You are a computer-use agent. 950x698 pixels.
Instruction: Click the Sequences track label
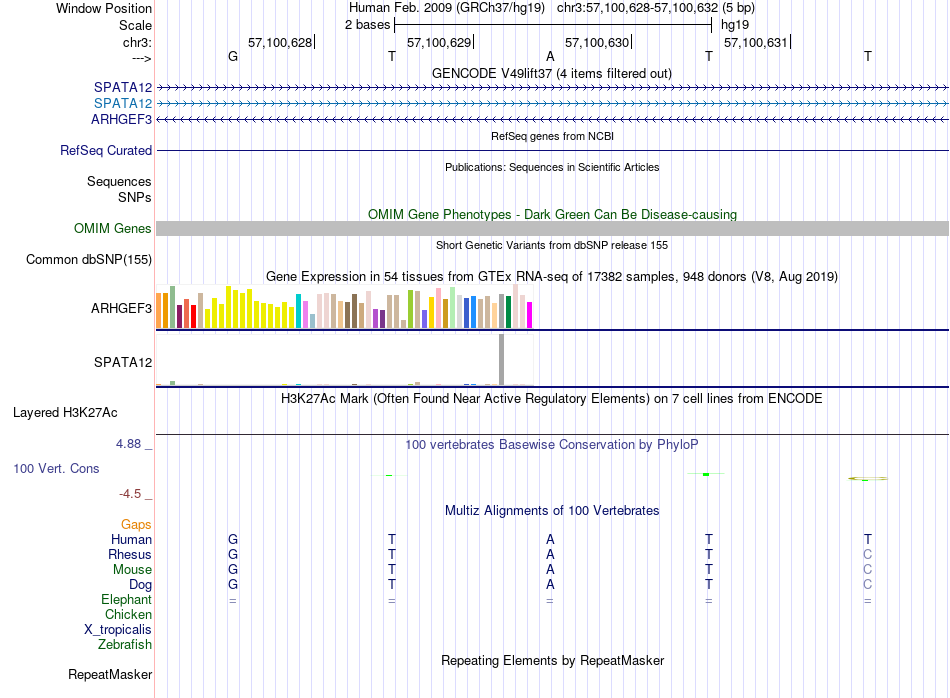point(119,181)
